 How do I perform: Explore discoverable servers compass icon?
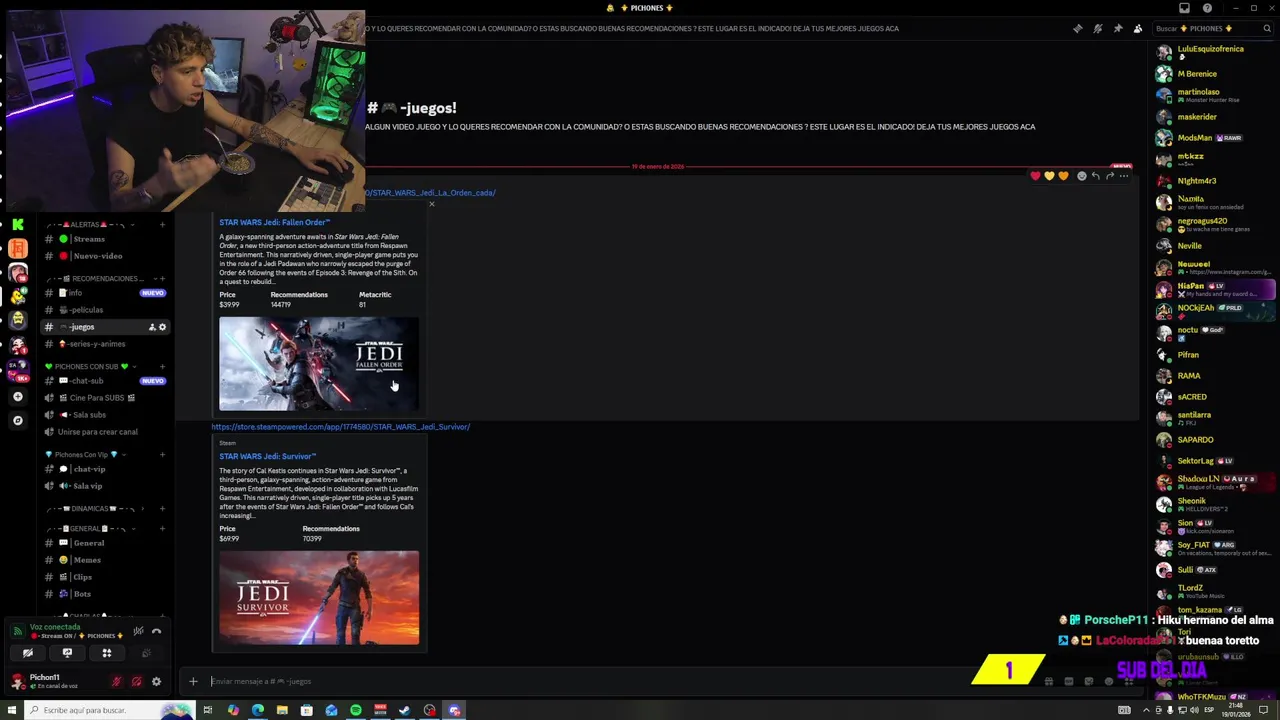[x=17, y=421]
